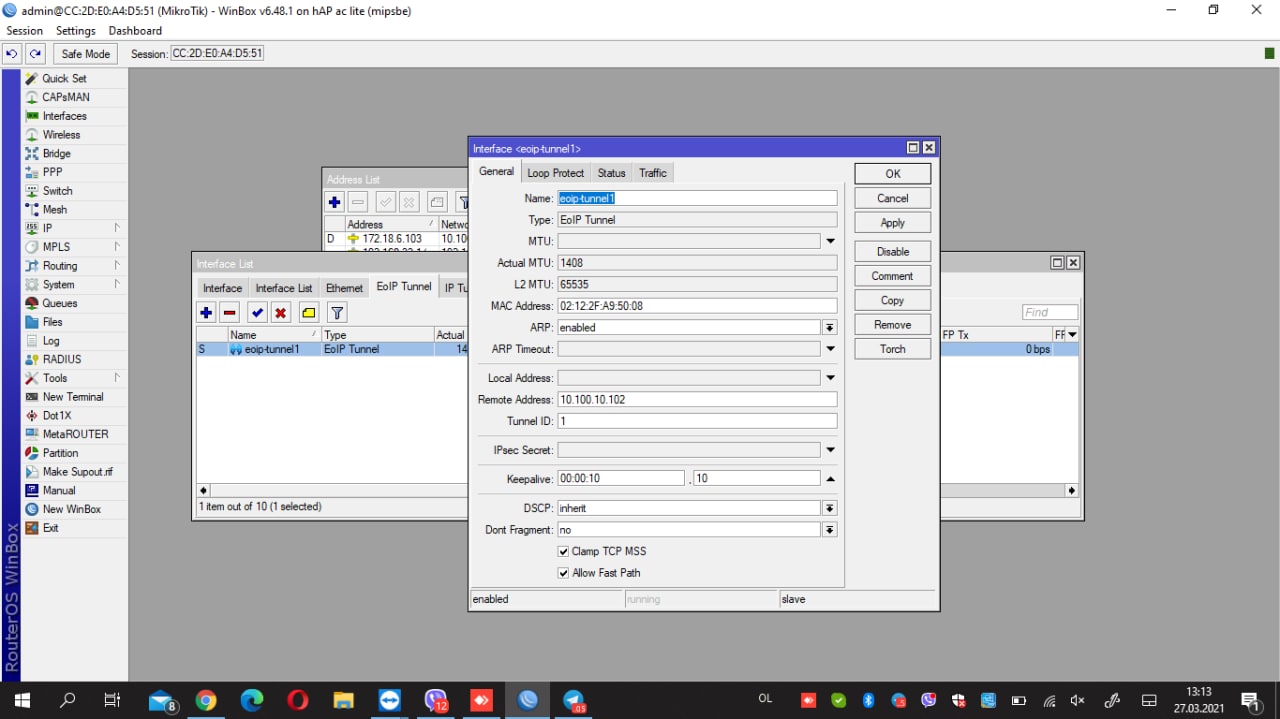Image resolution: width=1280 pixels, height=719 pixels.
Task: Expand ARP Timeout field arrow
Action: 830,349
